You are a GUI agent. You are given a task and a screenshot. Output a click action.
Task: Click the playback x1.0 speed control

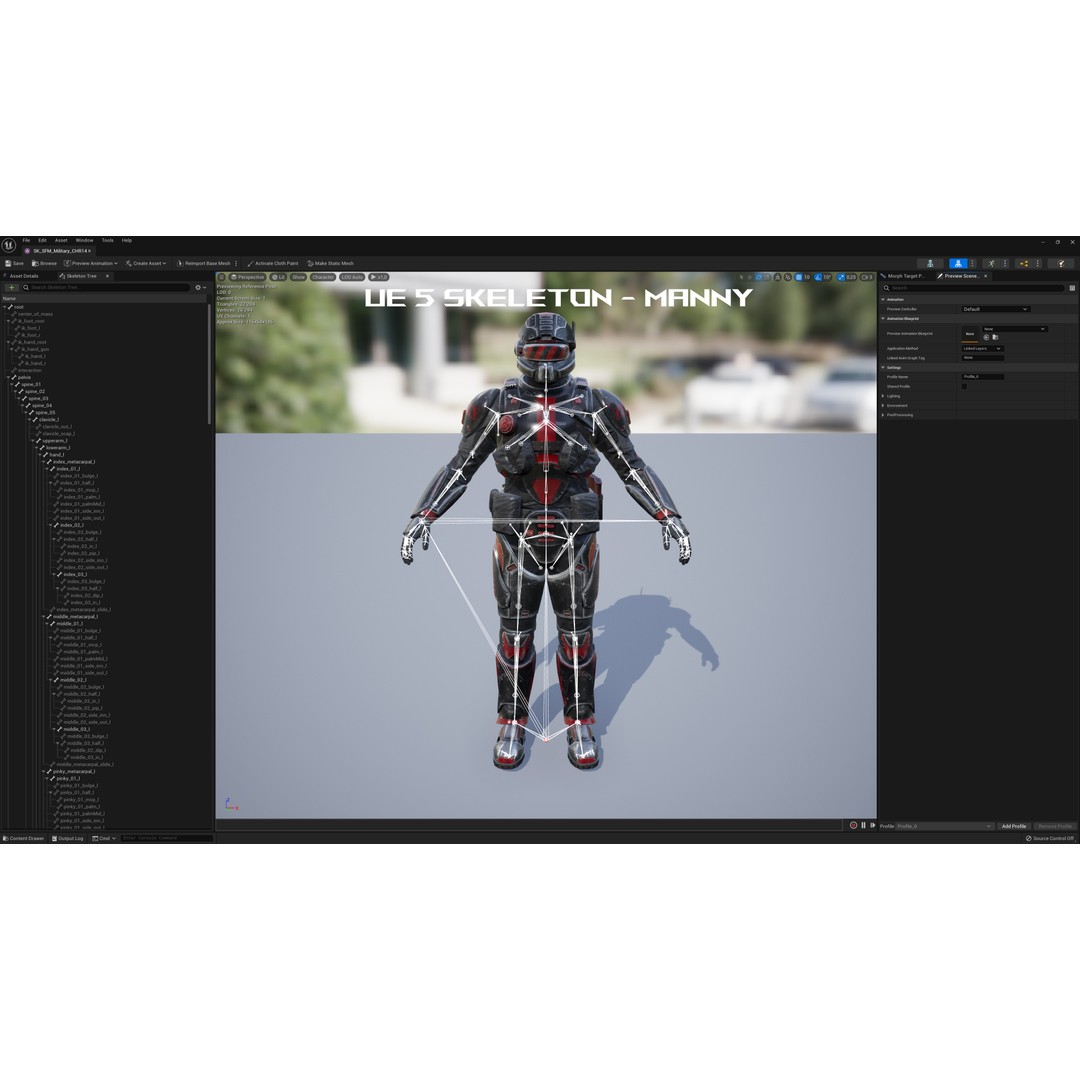379,277
